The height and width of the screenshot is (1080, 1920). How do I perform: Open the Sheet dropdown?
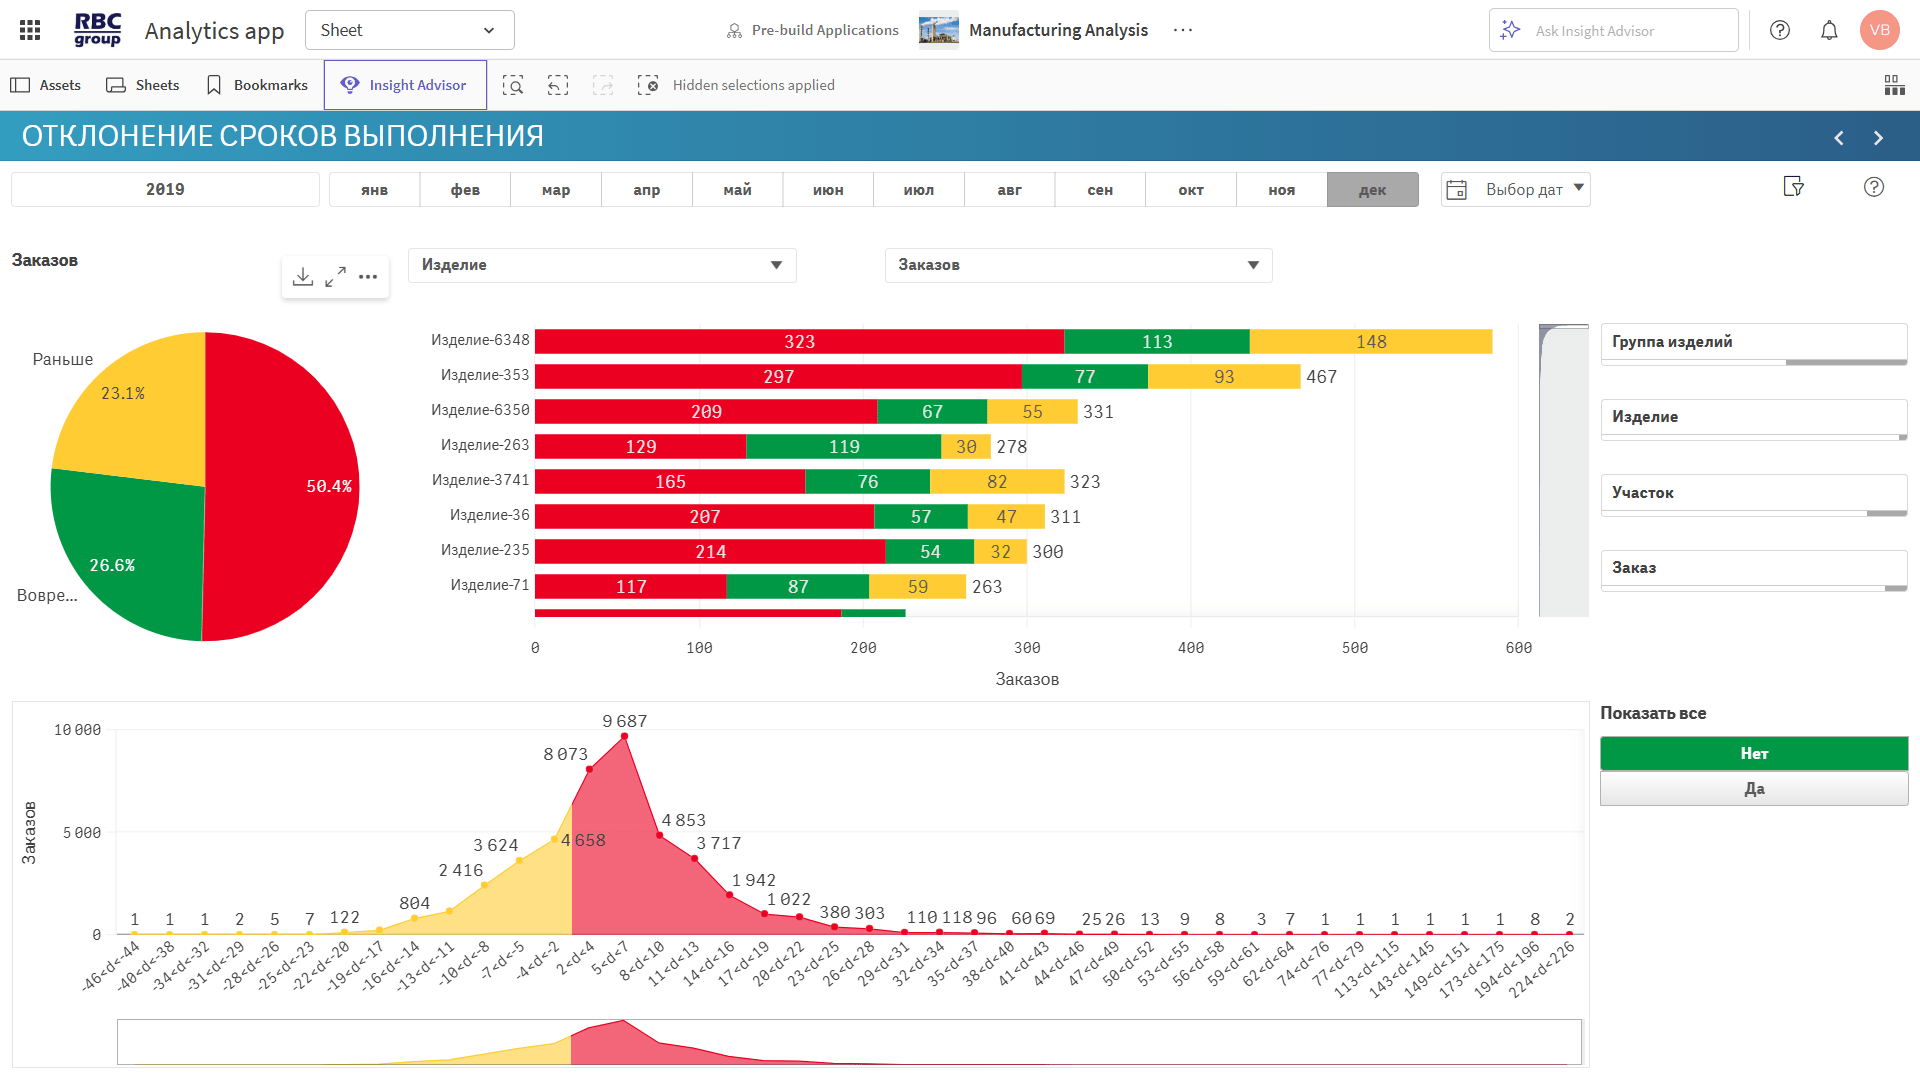(x=409, y=30)
